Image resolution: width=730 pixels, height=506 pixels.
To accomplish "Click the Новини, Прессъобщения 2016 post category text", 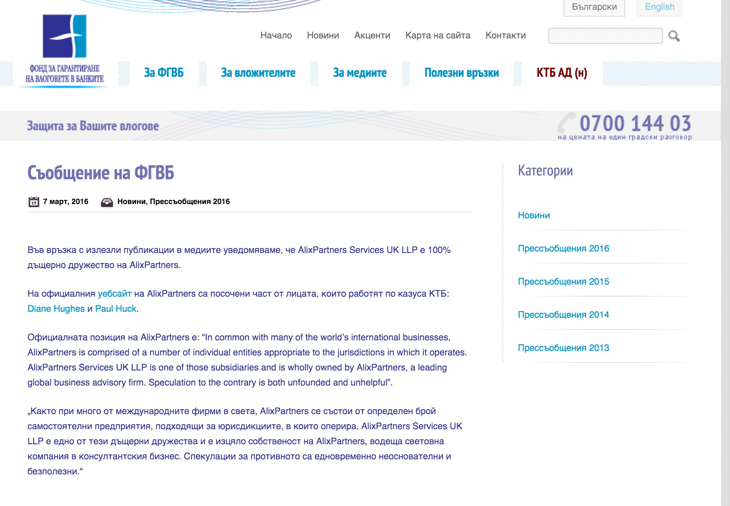I will pyautogui.click(x=174, y=202).
